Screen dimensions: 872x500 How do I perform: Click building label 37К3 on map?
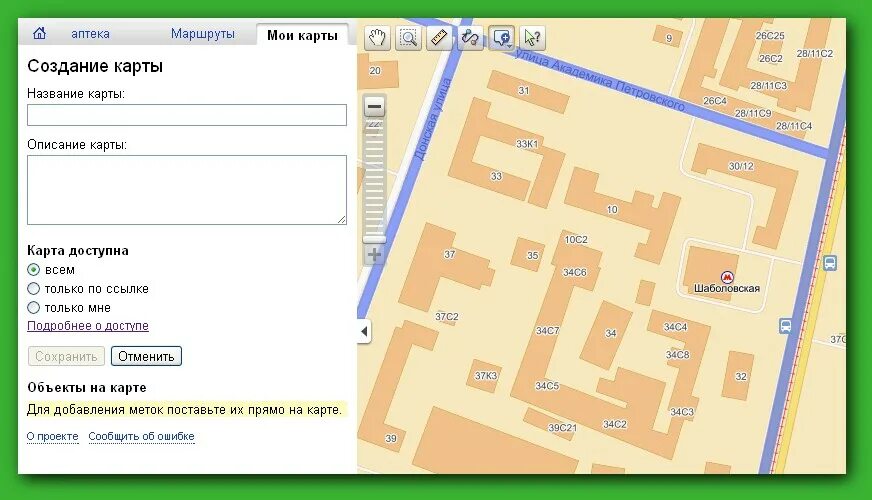(485, 376)
